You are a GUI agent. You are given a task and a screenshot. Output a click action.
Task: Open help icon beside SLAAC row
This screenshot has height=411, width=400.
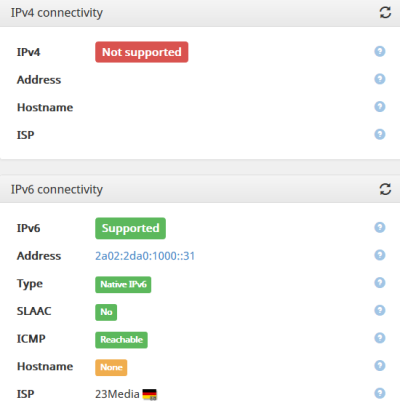380,310
